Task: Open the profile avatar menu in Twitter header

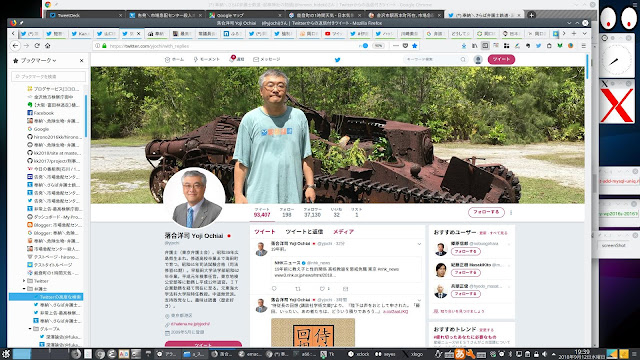Action: click(x=478, y=60)
